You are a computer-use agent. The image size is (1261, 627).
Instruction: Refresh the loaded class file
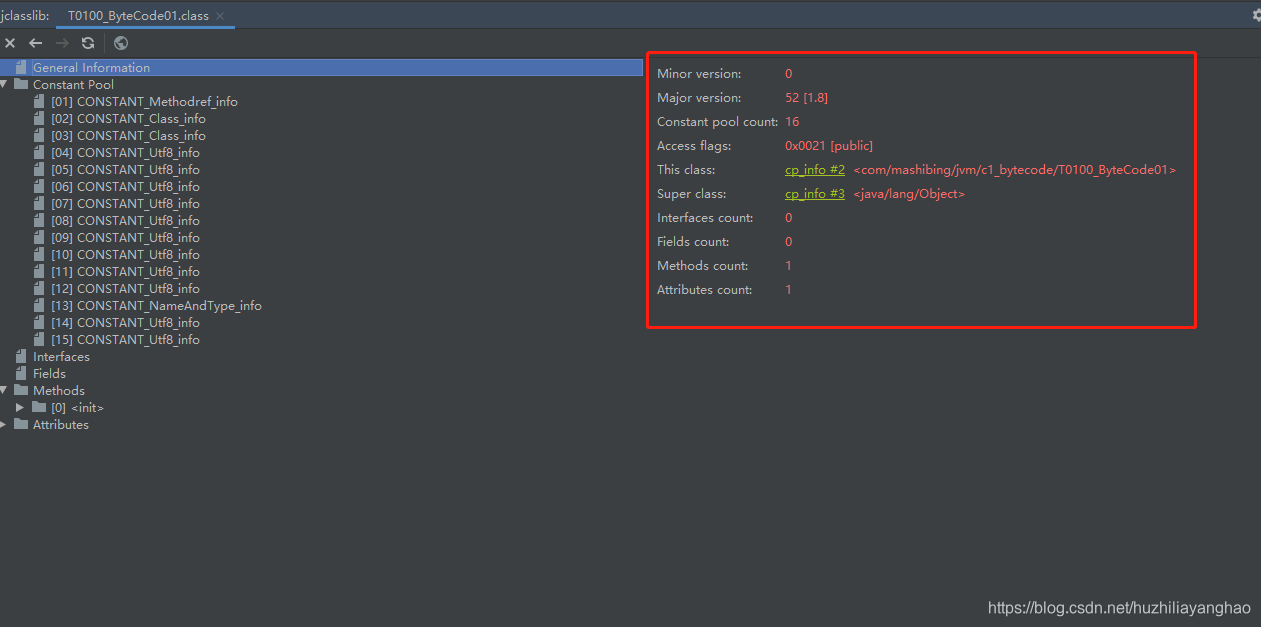pyautogui.click(x=87, y=43)
